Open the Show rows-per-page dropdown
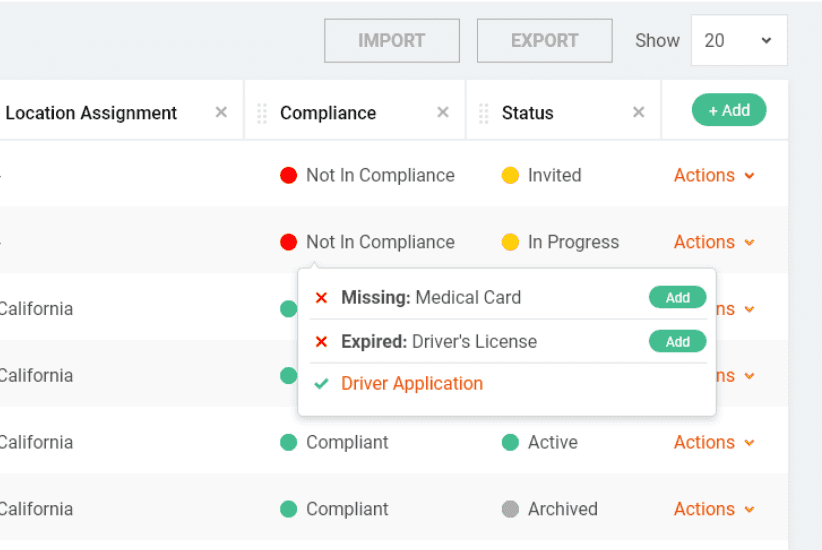Viewport: 822px width, 550px height. [738, 41]
